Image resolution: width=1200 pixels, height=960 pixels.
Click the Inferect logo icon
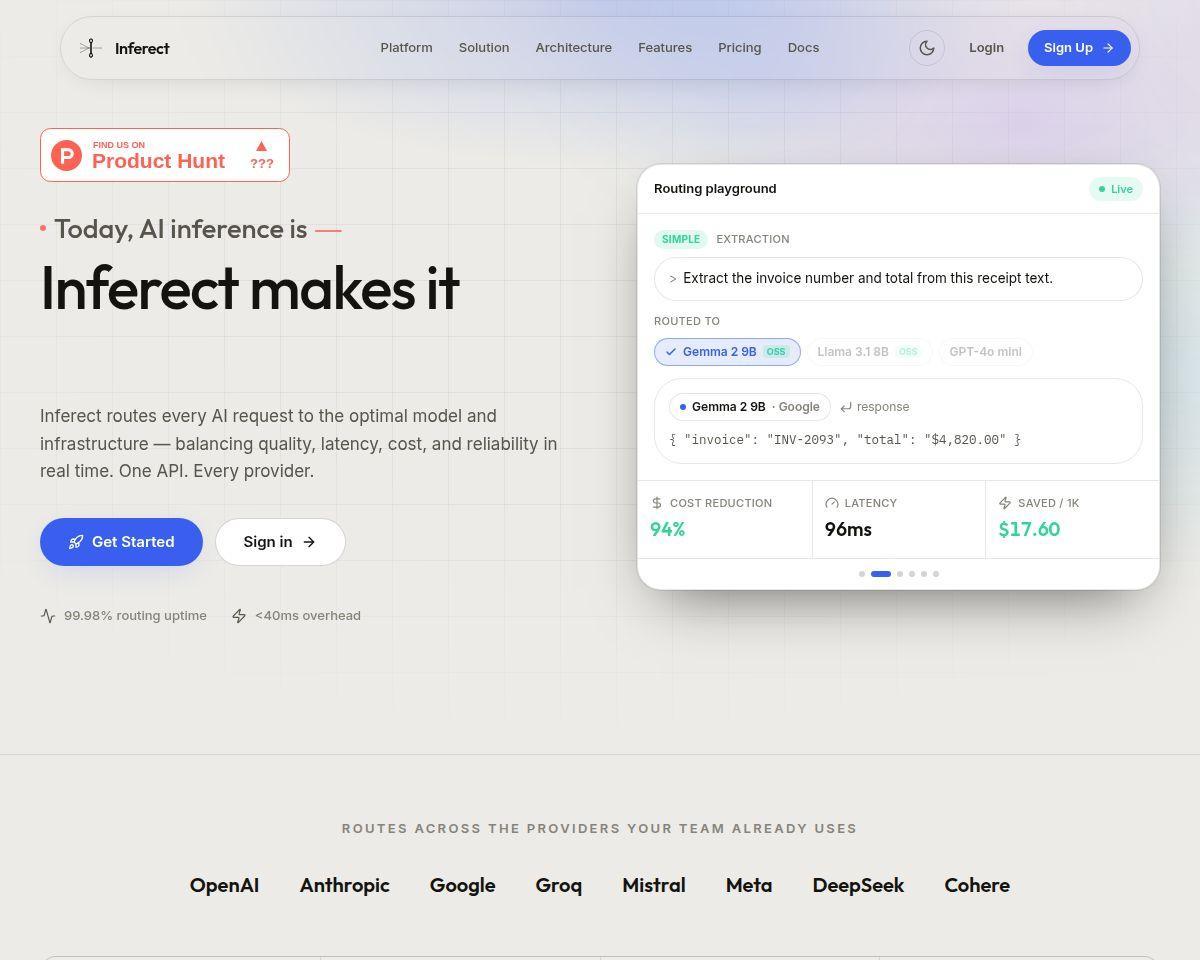coord(90,48)
